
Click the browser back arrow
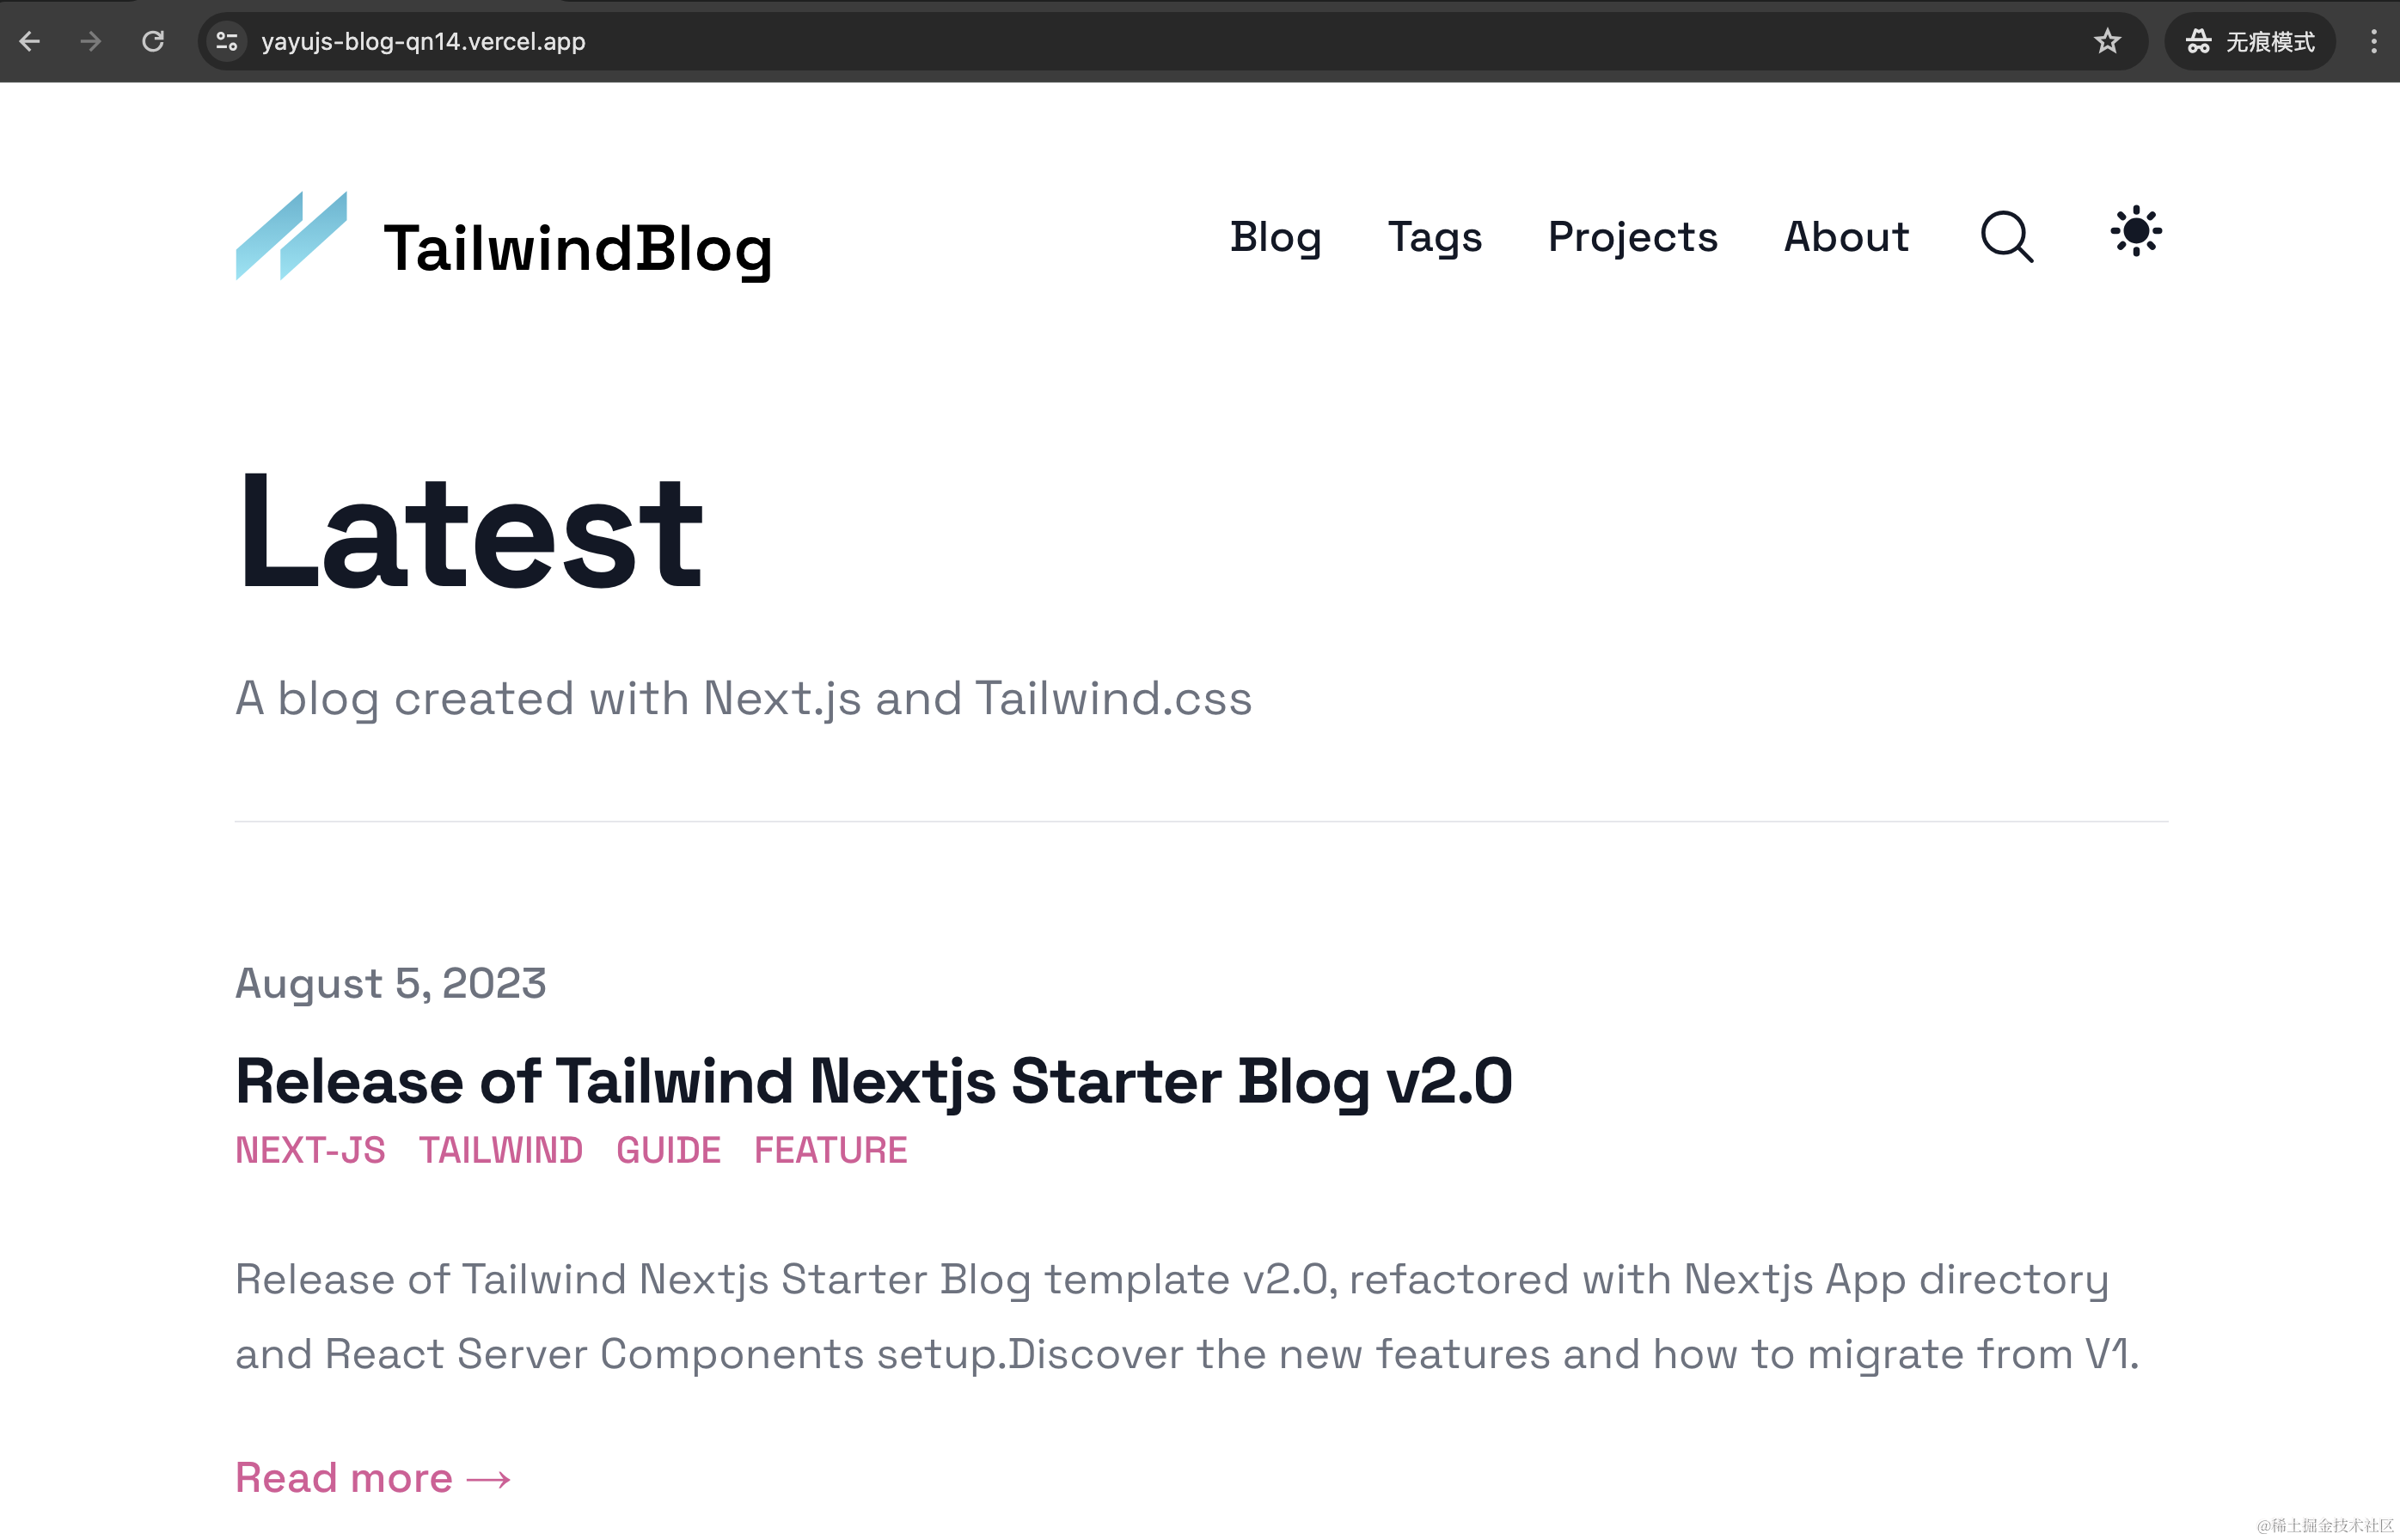(x=30, y=41)
